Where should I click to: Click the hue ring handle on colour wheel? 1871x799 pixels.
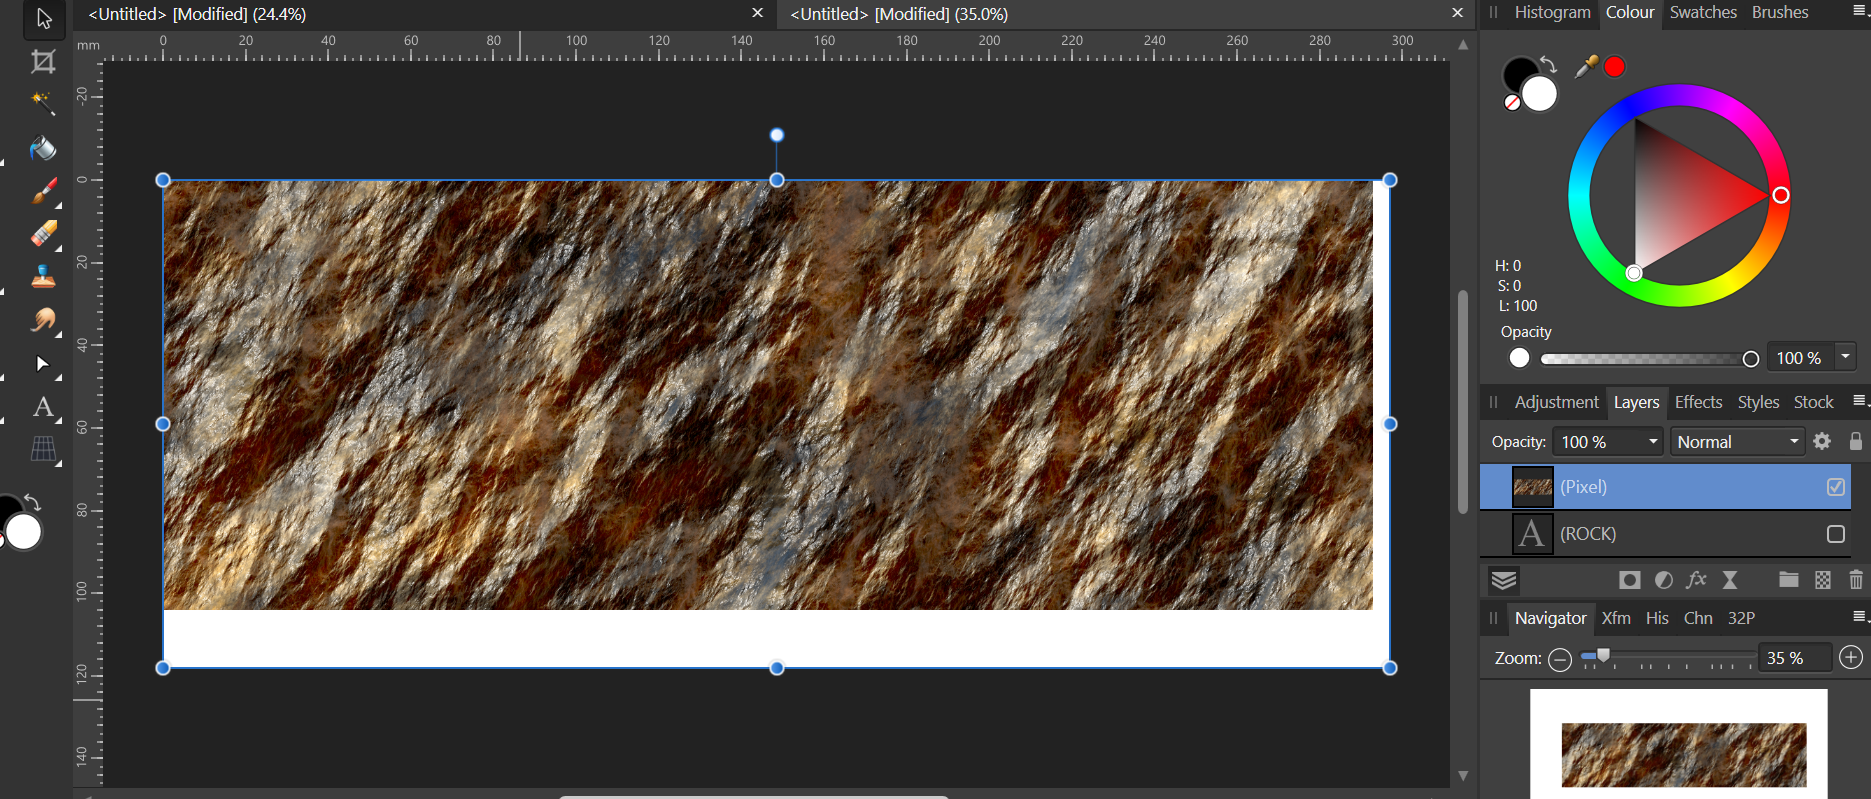tap(1780, 195)
